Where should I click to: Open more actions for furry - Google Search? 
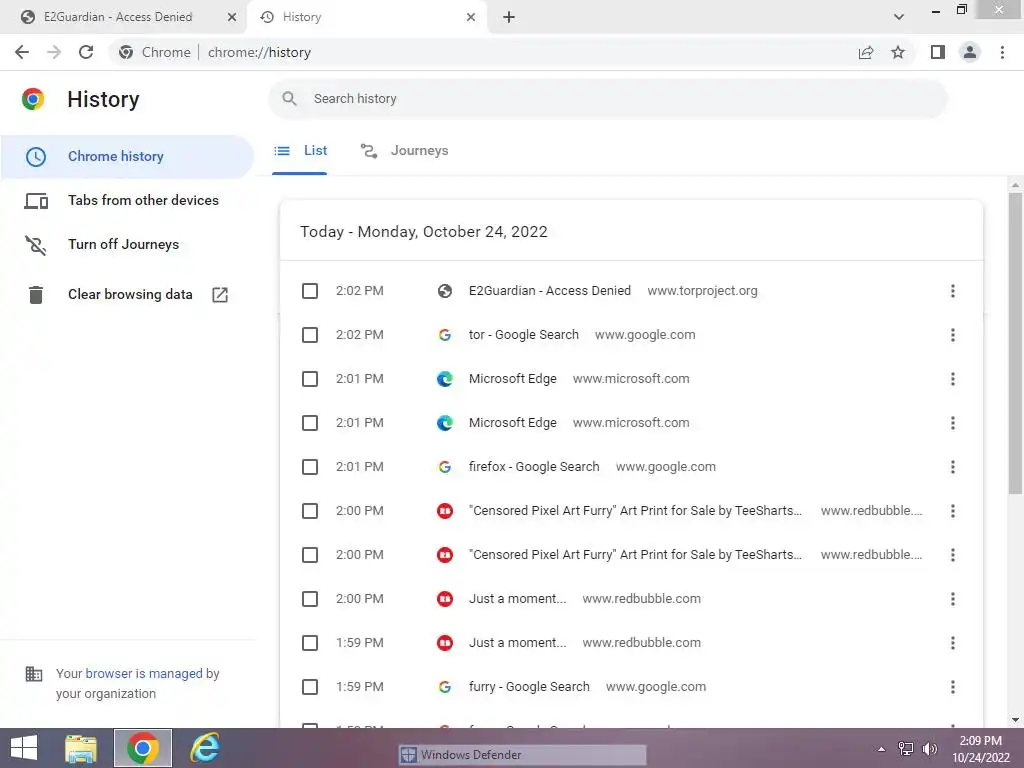[x=953, y=687]
